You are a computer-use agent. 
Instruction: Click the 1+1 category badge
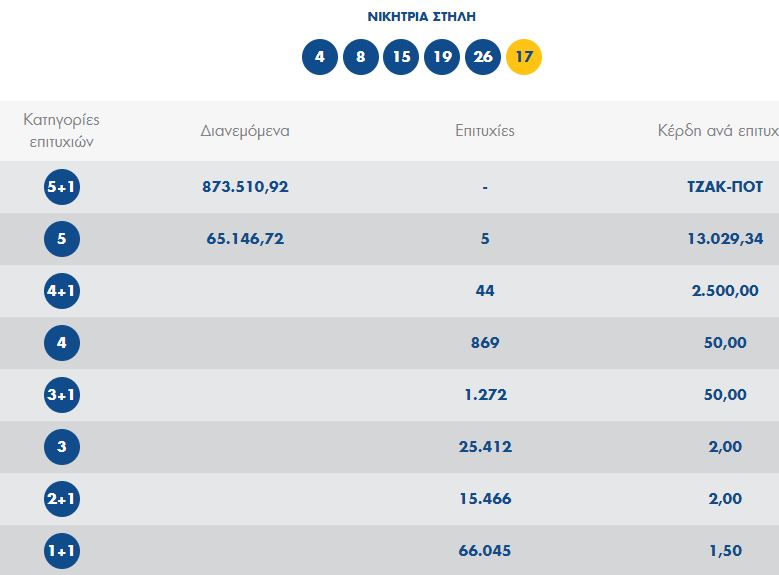(x=61, y=550)
